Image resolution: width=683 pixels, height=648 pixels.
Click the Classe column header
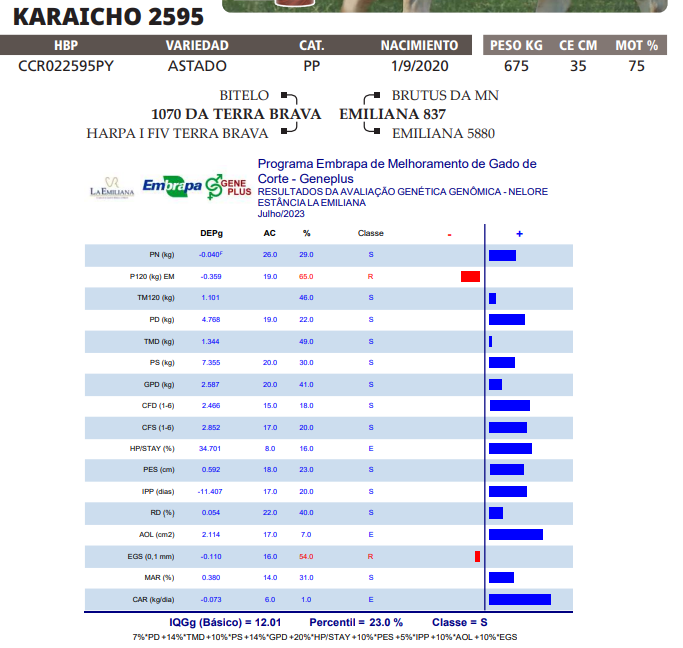[x=370, y=233]
